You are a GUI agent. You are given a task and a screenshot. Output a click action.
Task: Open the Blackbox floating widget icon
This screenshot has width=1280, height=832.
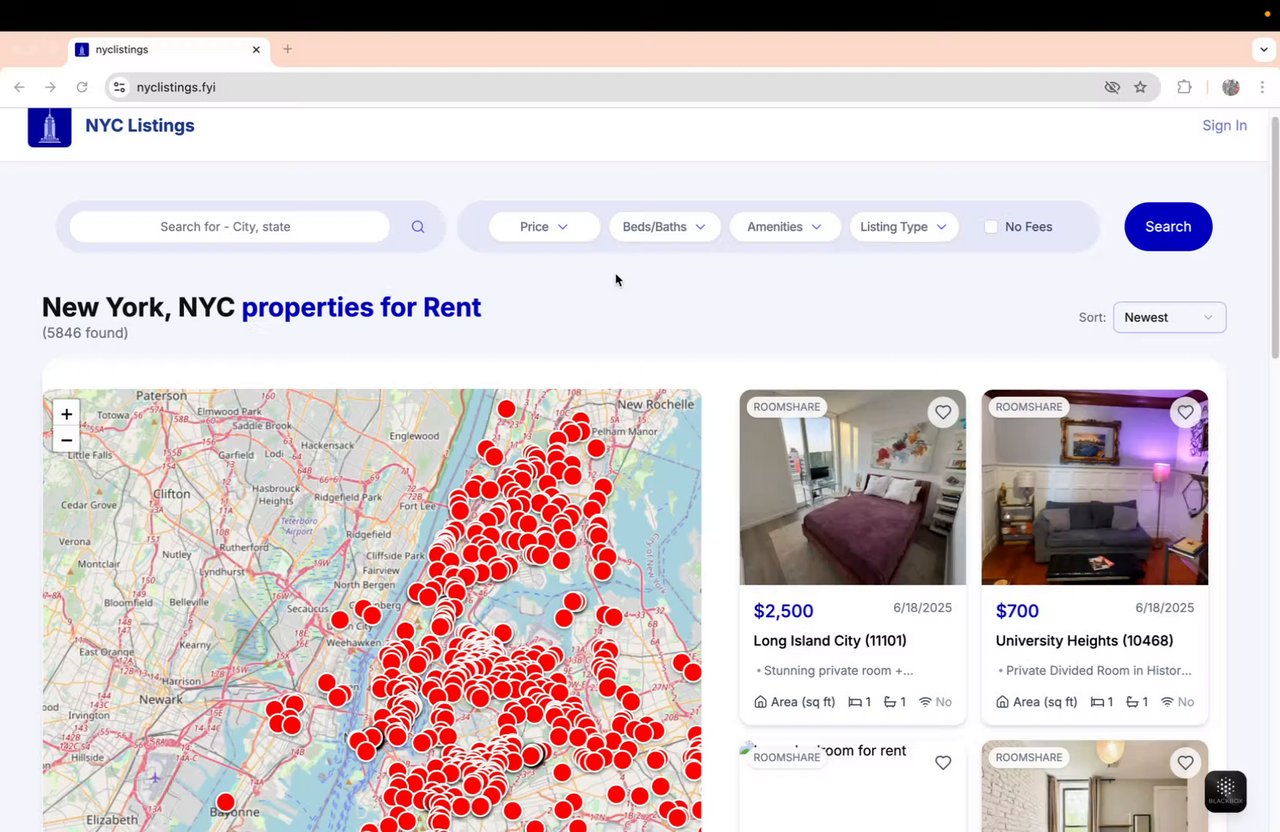click(x=1226, y=791)
